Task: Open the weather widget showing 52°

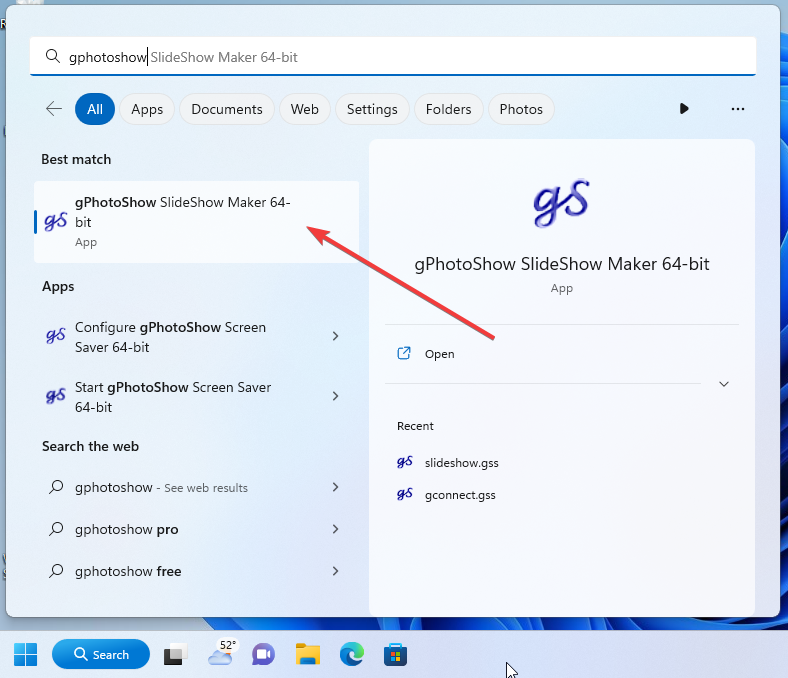Action: [223, 653]
